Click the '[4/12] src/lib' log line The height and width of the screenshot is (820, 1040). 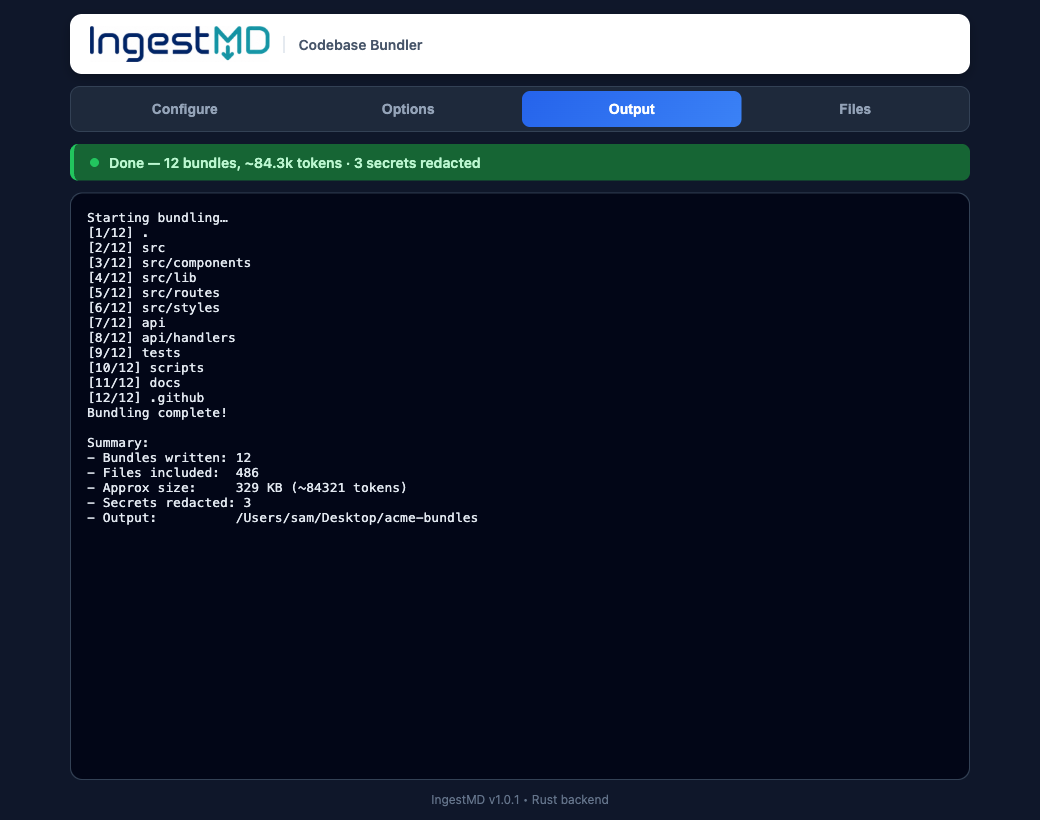pos(142,277)
